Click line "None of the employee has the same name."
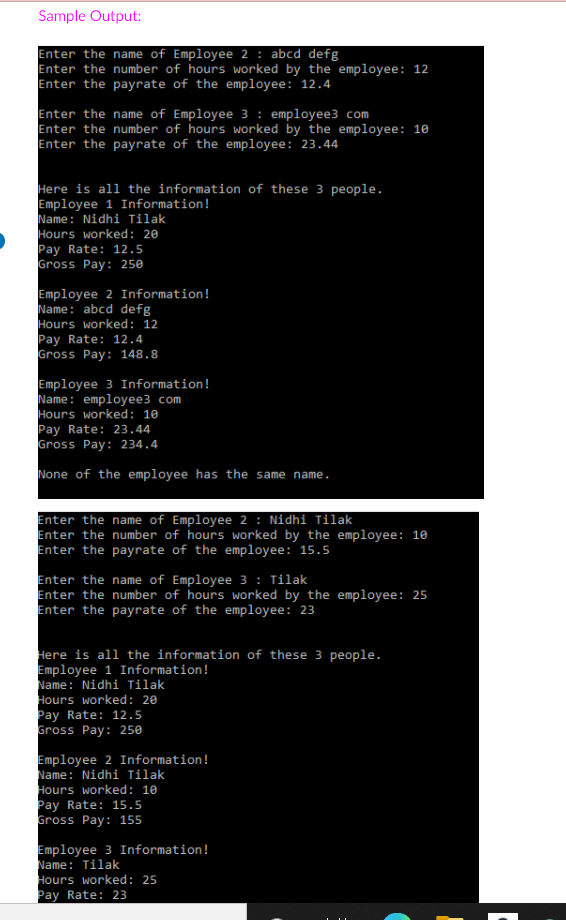The image size is (566, 920). [184, 474]
